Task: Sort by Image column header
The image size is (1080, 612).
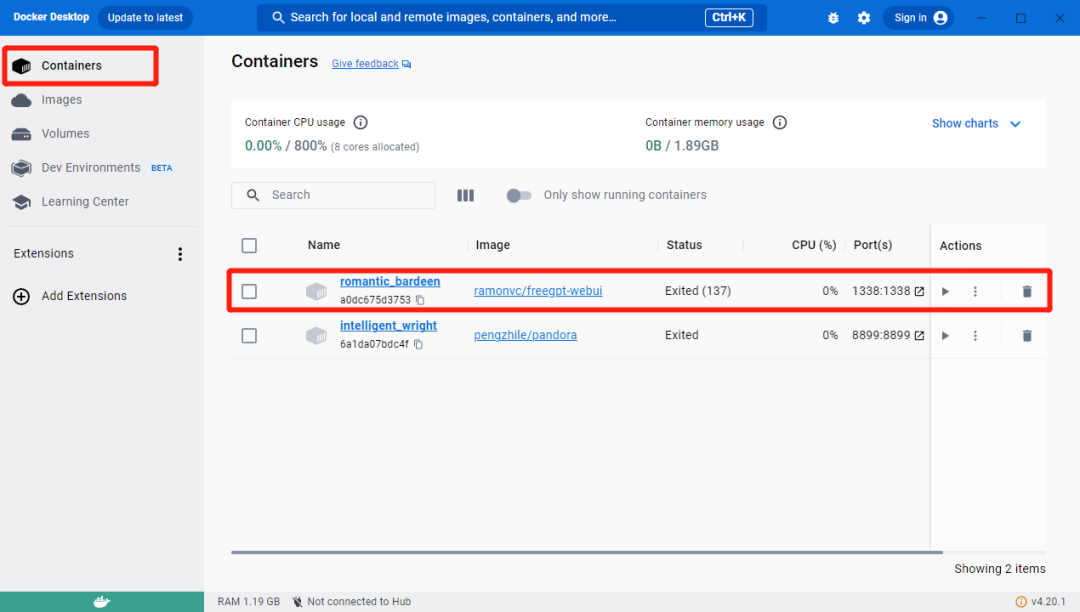Action: tap(492, 245)
